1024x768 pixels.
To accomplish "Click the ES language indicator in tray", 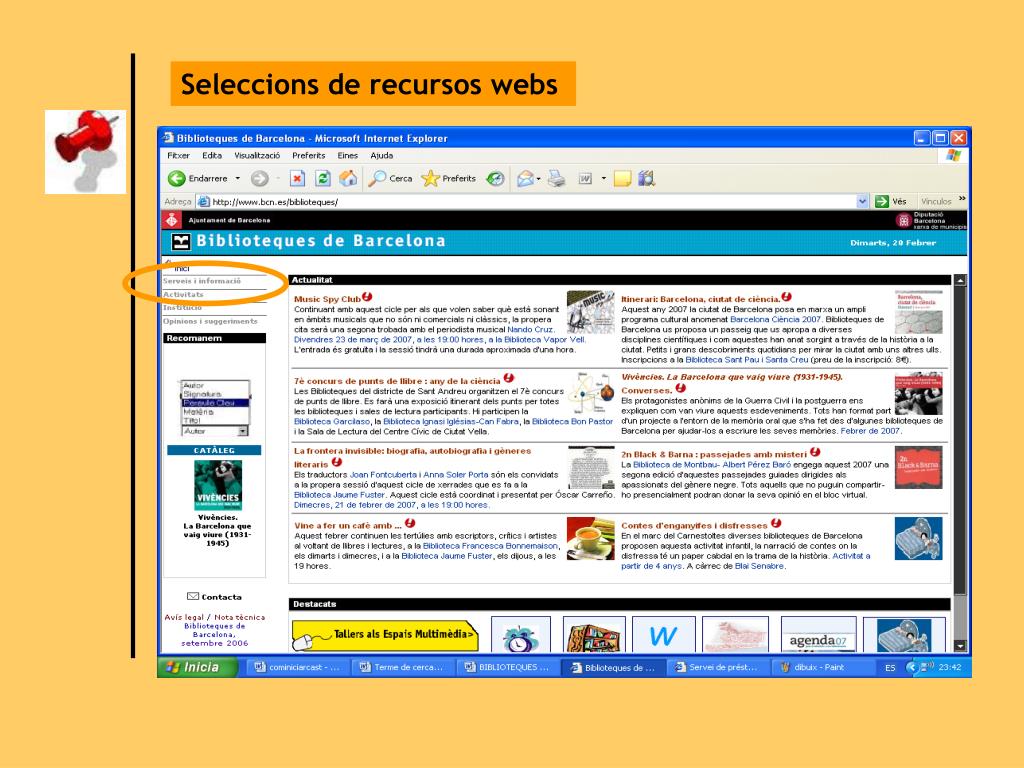I will pos(890,667).
